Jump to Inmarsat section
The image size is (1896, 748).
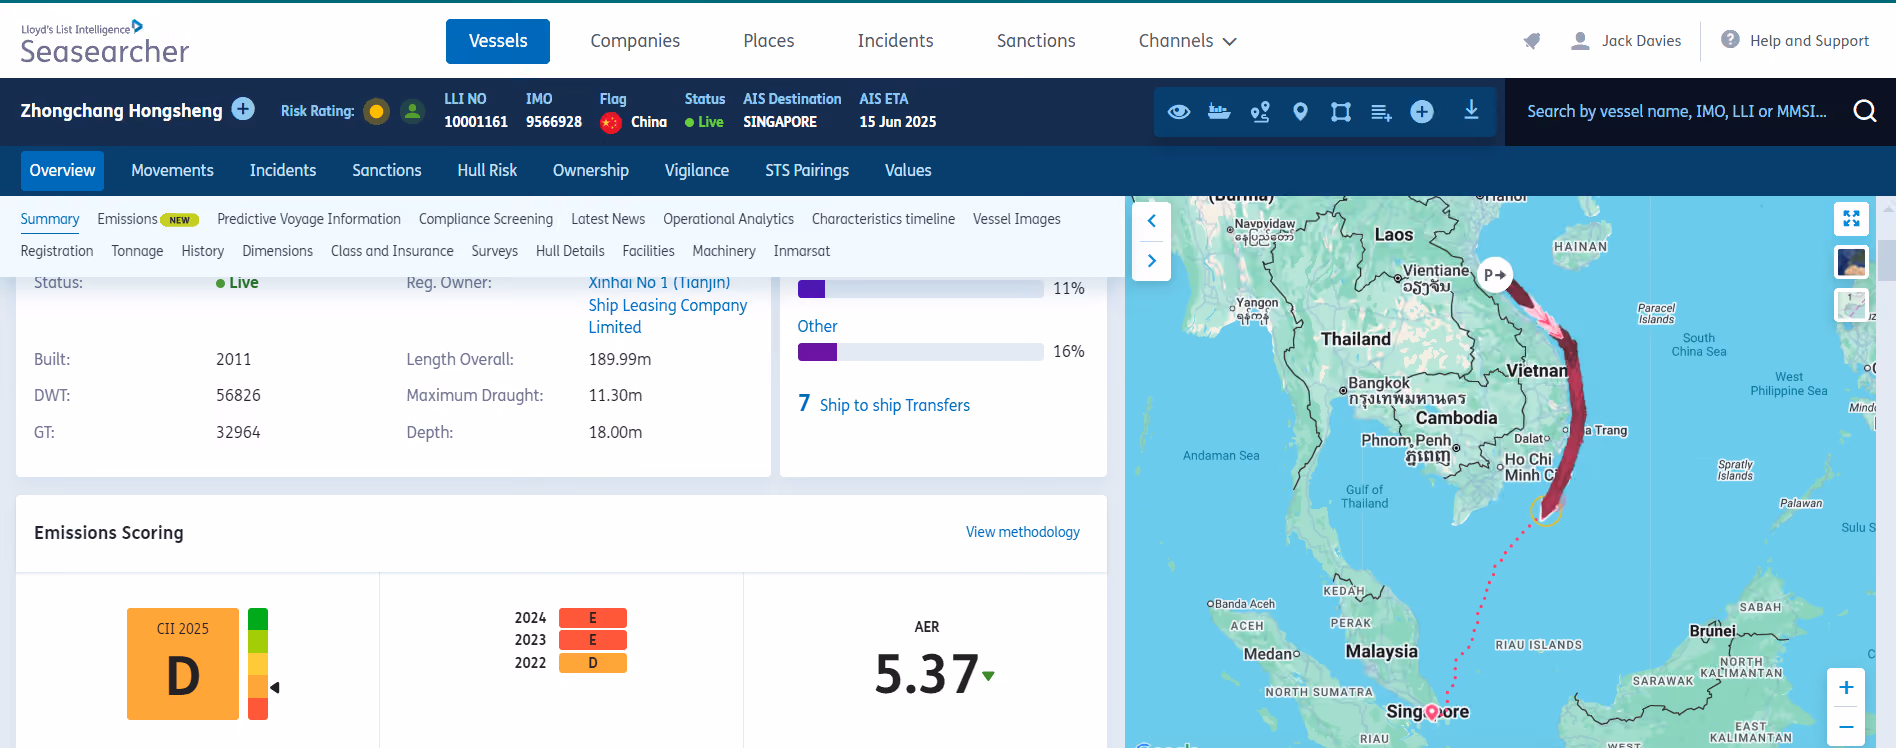[x=802, y=251]
